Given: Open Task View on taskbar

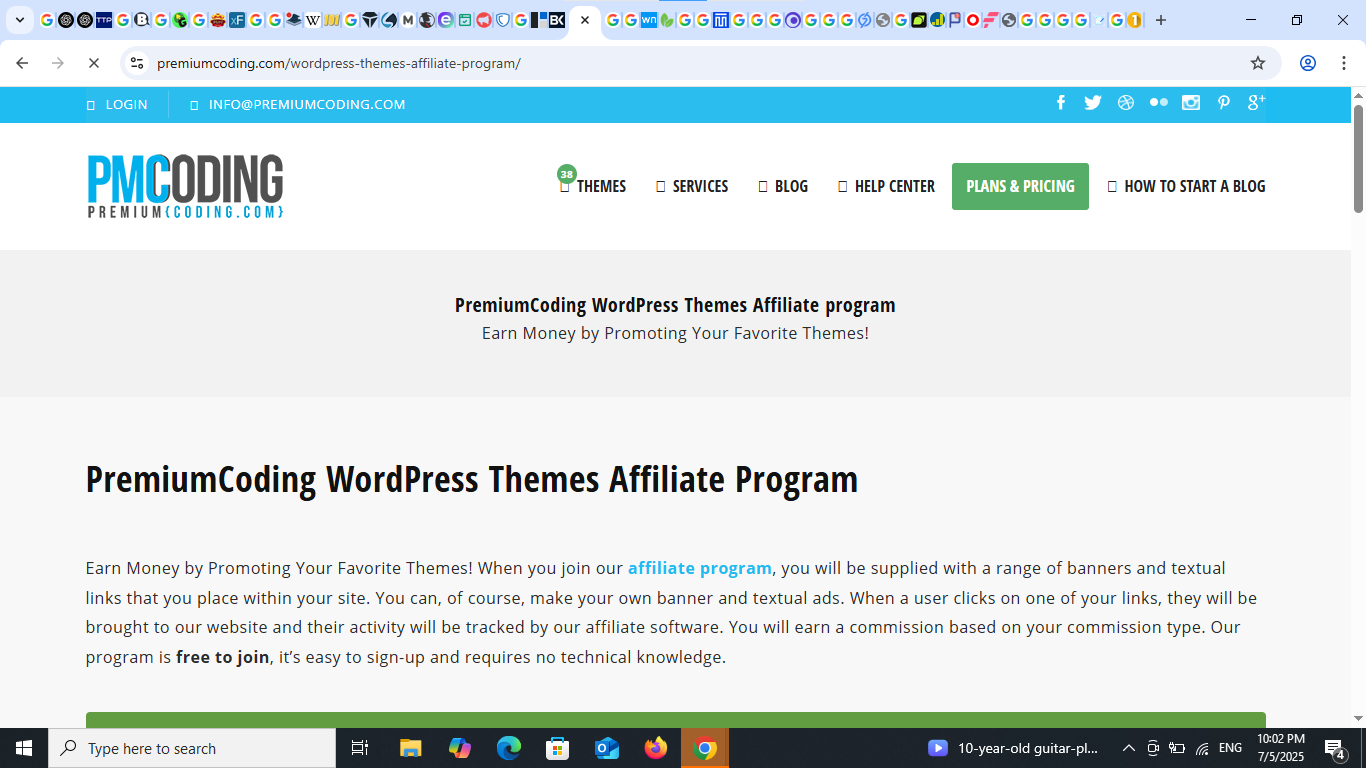Looking at the screenshot, I should pos(360,748).
